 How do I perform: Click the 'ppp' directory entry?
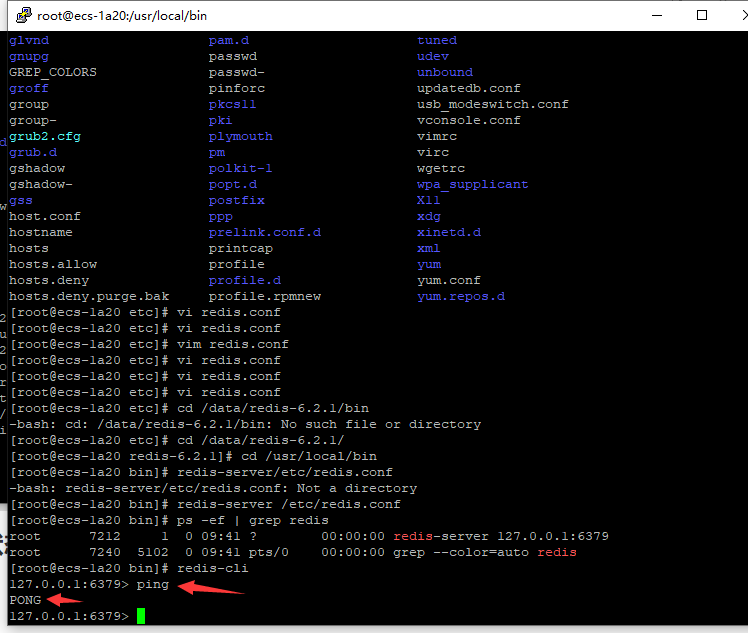coord(220,217)
